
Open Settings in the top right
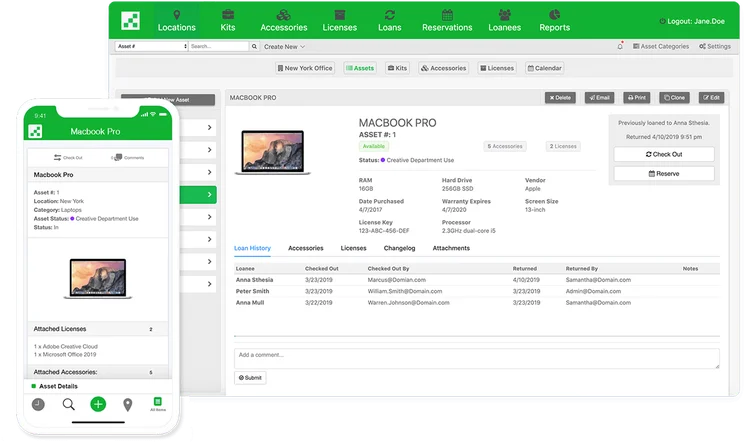pyautogui.click(x=715, y=46)
